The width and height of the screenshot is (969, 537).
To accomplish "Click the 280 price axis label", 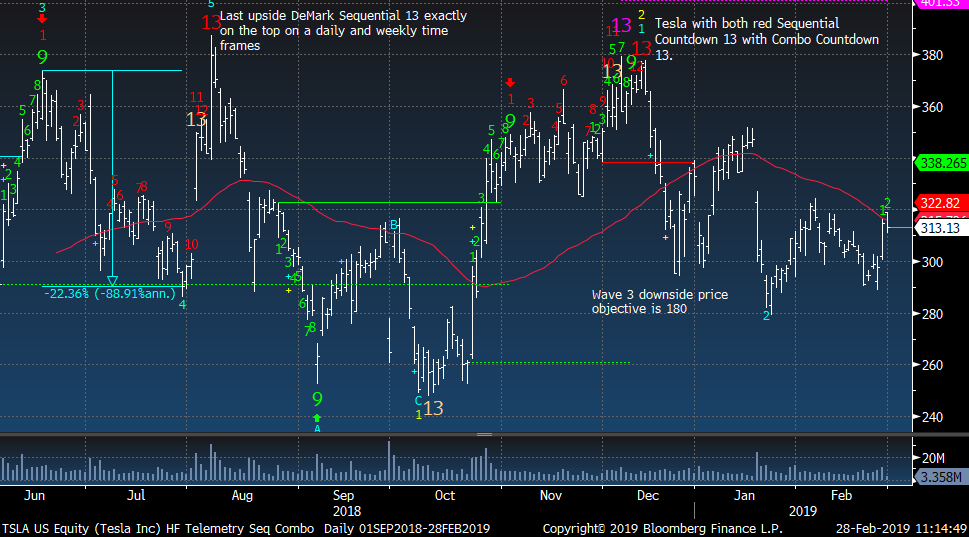I will click(932, 314).
